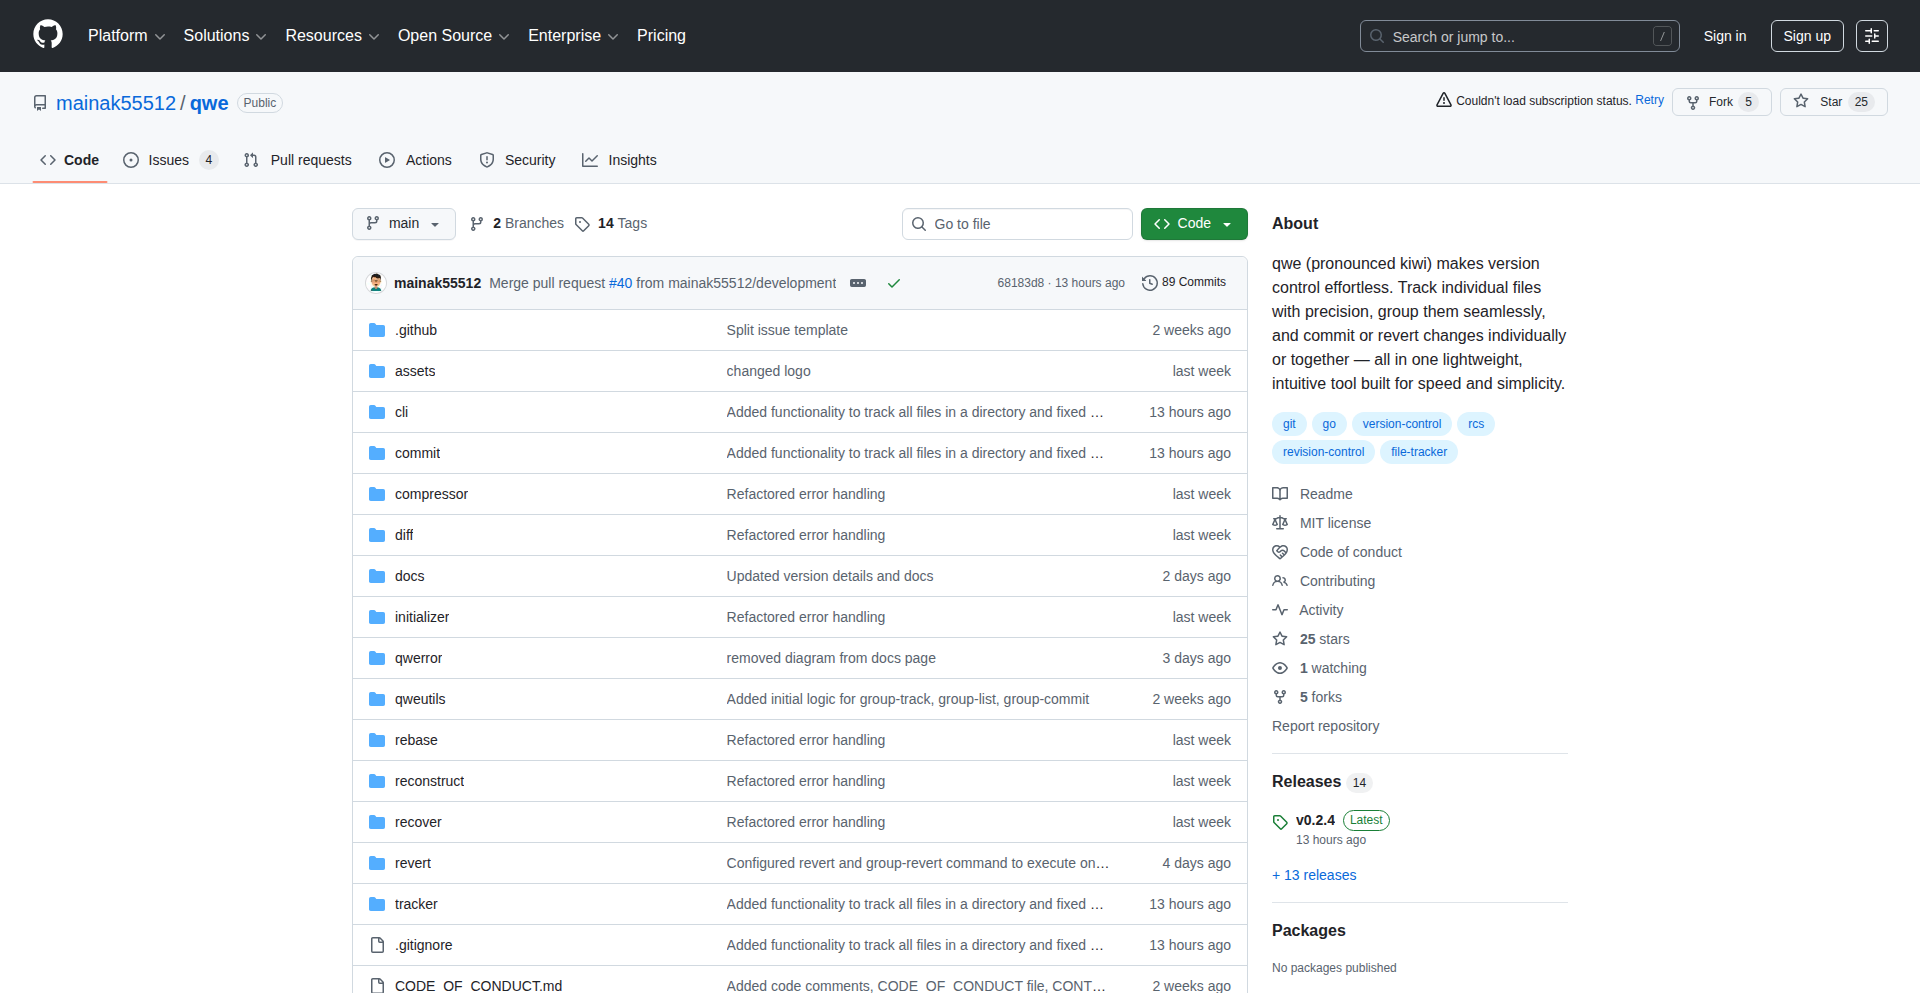The width and height of the screenshot is (1920, 993).
Task: Click the eye icon next to 1 watching
Action: pos(1280,668)
